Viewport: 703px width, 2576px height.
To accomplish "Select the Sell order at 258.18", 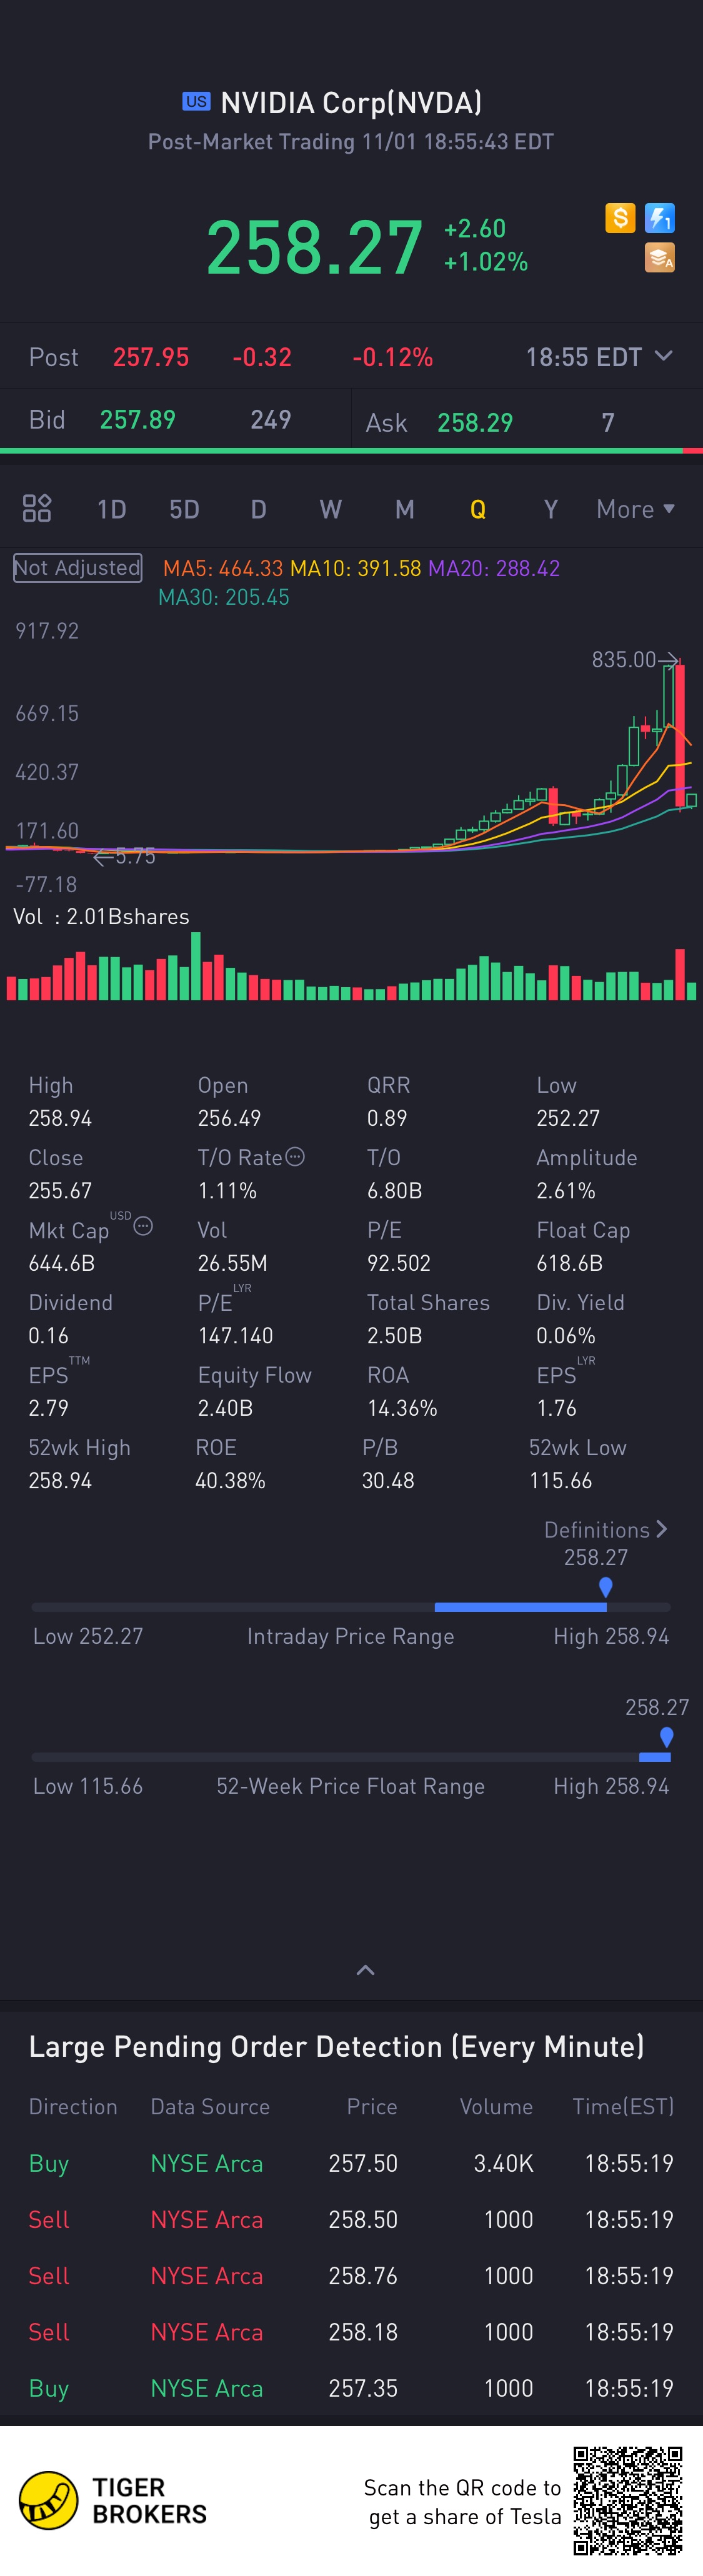I will 351,2332.
